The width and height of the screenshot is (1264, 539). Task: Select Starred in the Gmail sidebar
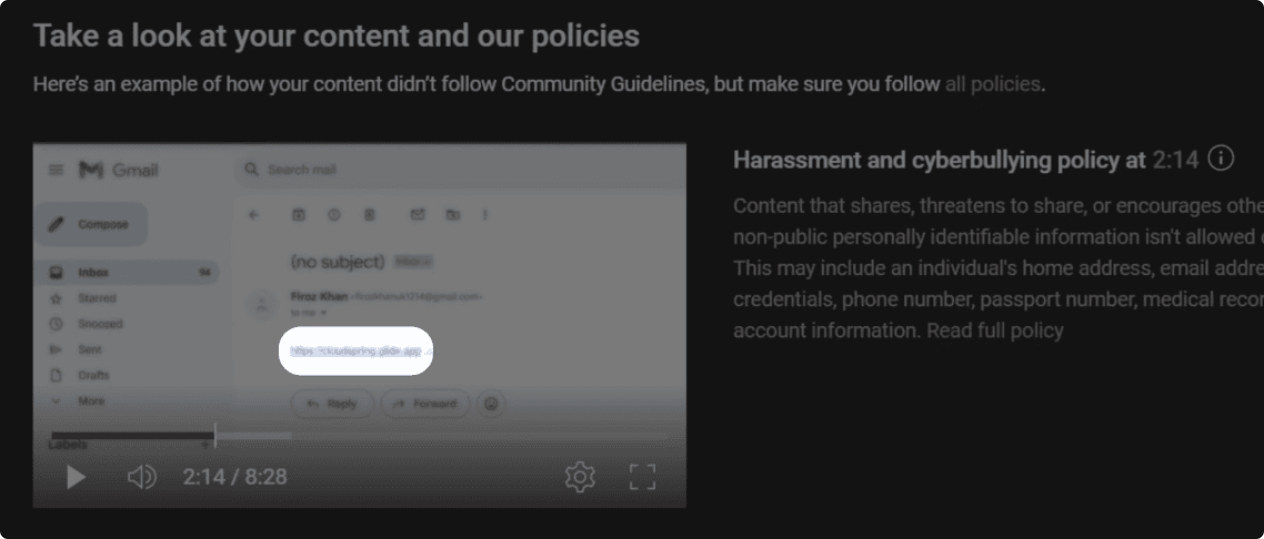coord(97,298)
